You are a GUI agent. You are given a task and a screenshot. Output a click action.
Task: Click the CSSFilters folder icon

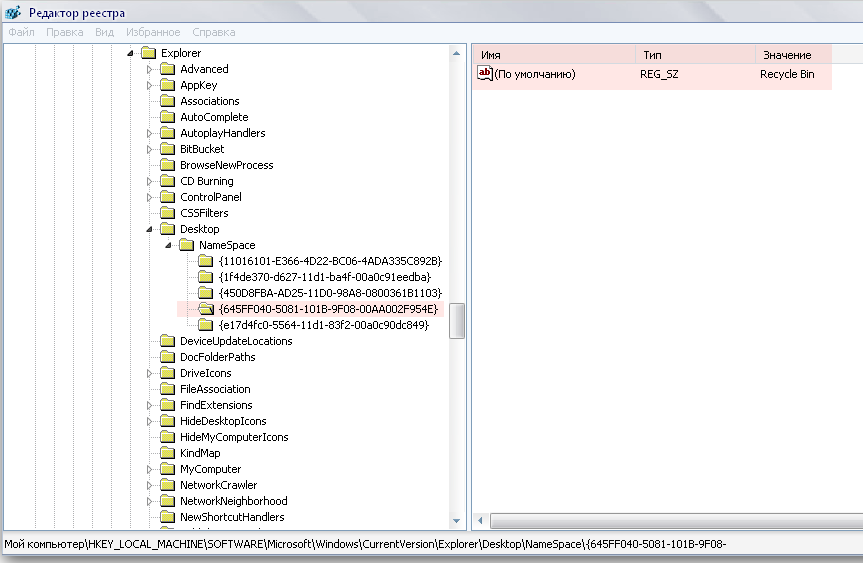pos(167,212)
